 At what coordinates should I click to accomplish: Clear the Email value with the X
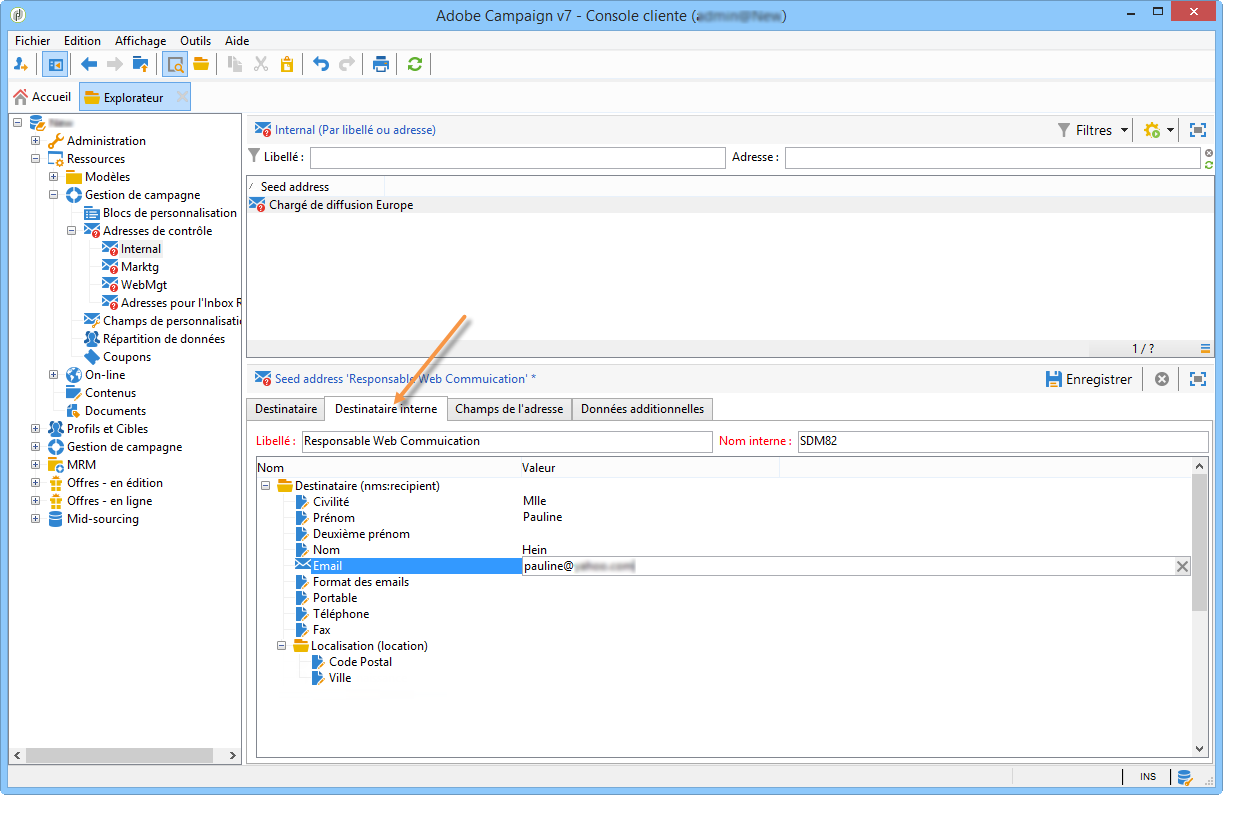(1182, 566)
